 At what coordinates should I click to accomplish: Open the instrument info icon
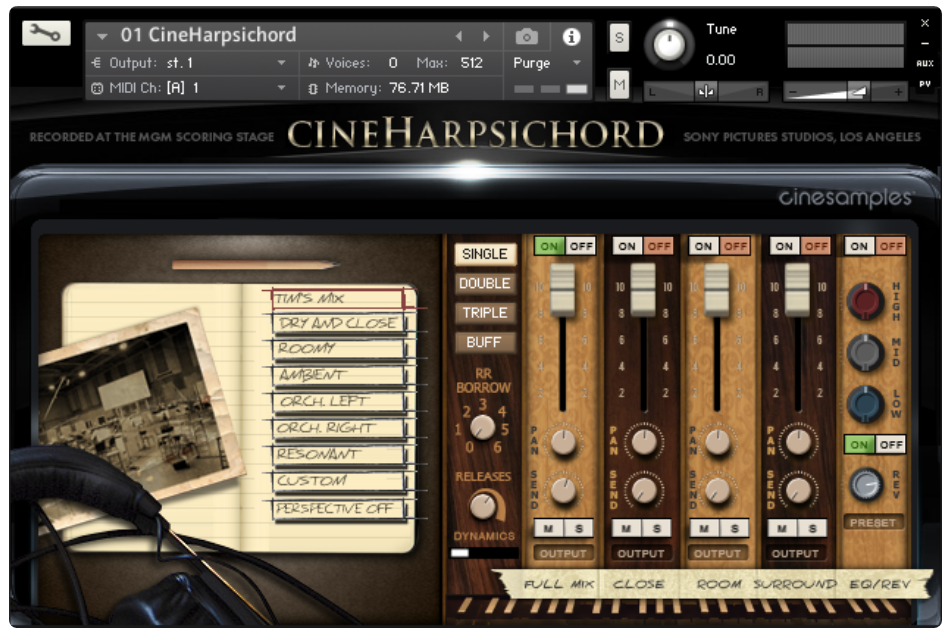click(571, 37)
